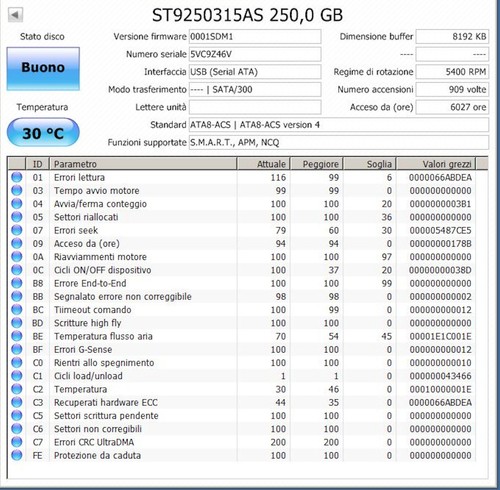The height and width of the screenshot is (490, 500).
Task: Select the Protezione da caduta parameter text
Action: [97, 455]
